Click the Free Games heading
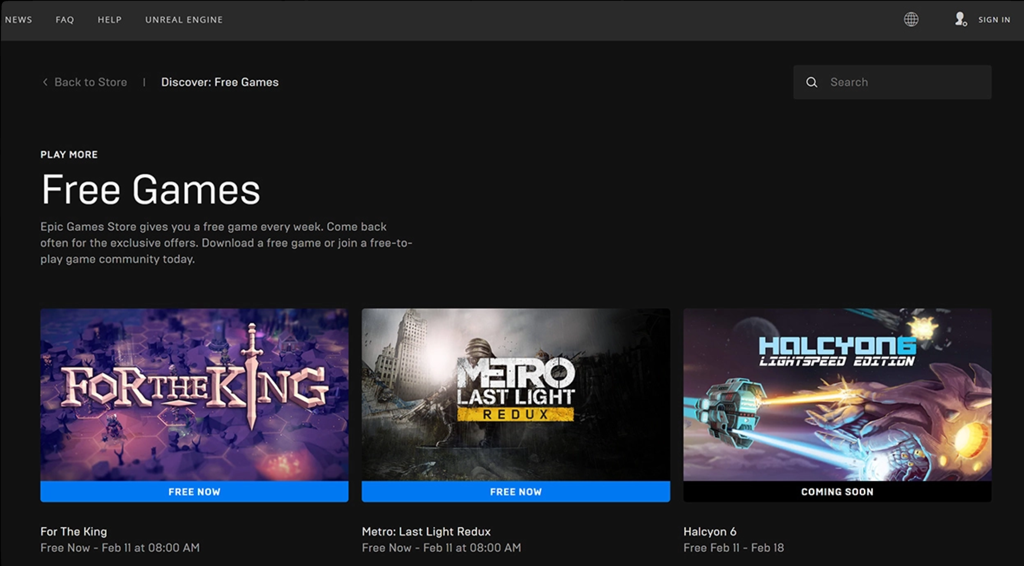Viewport: 1024px width, 566px height. (151, 190)
